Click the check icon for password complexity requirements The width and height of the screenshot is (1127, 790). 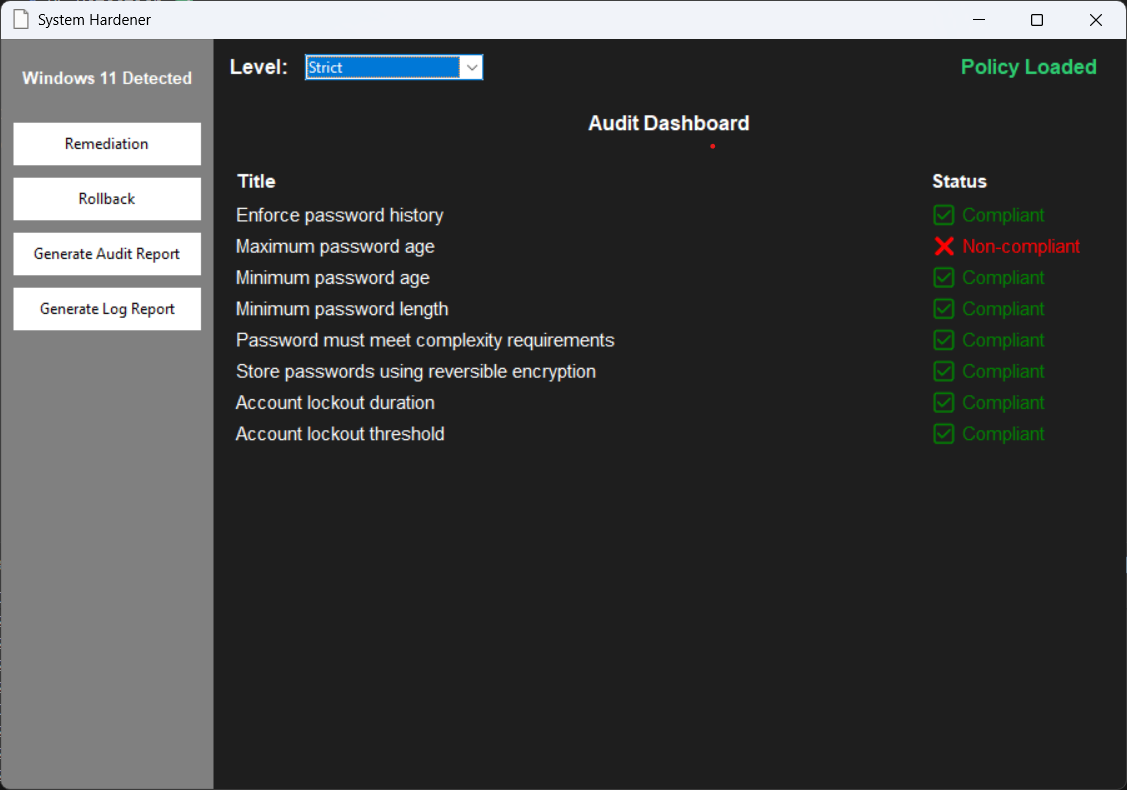coord(944,340)
